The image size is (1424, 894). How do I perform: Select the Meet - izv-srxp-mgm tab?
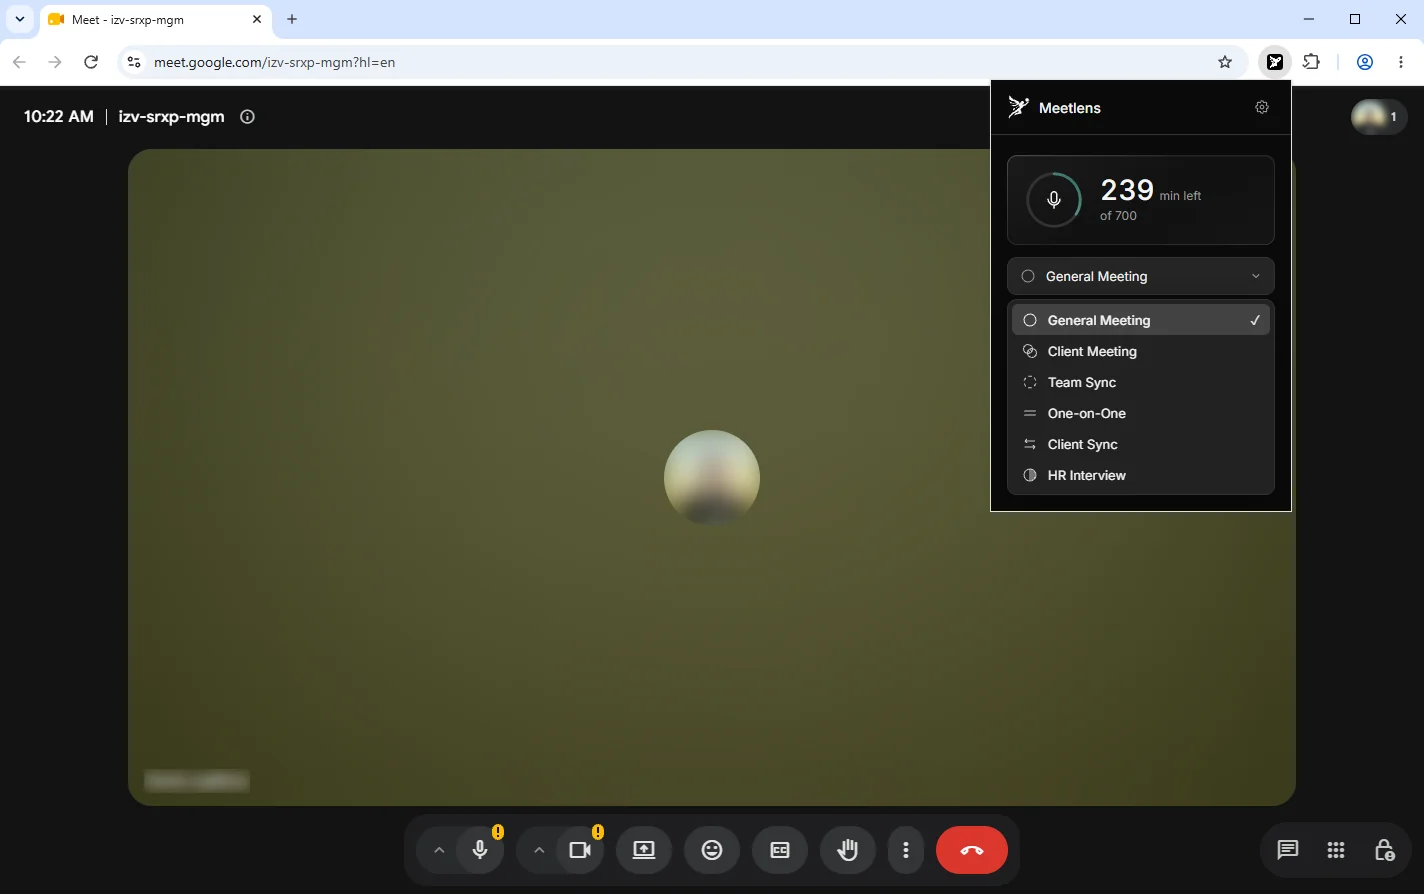click(x=155, y=20)
